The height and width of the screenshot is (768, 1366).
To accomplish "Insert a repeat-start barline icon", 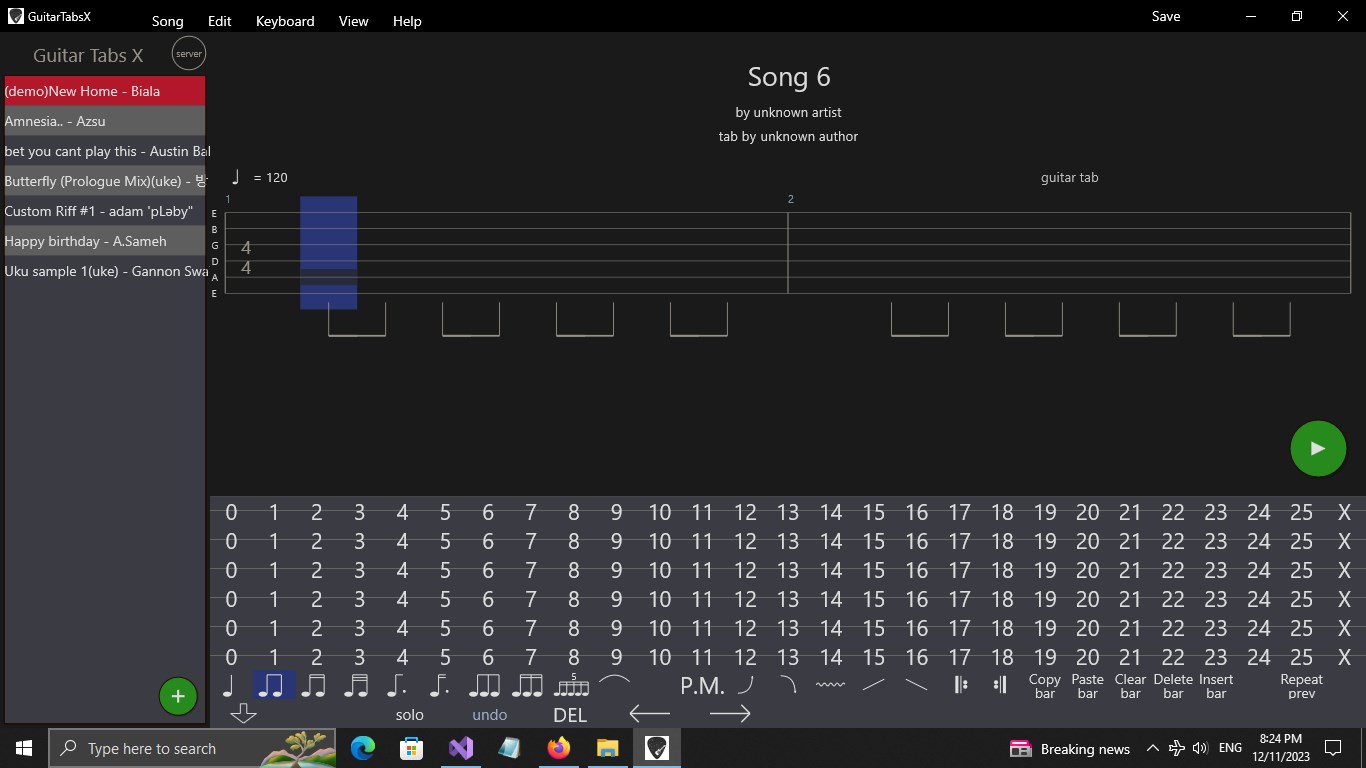I will coord(960,684).
